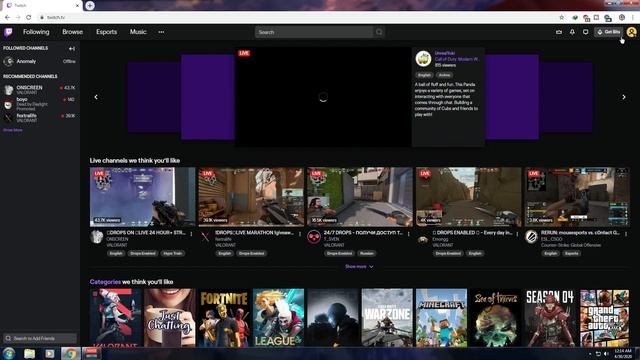This screenshot has height=360, width=640.
Task: Open followed channel Anomaly
Action: click(40, 61)
